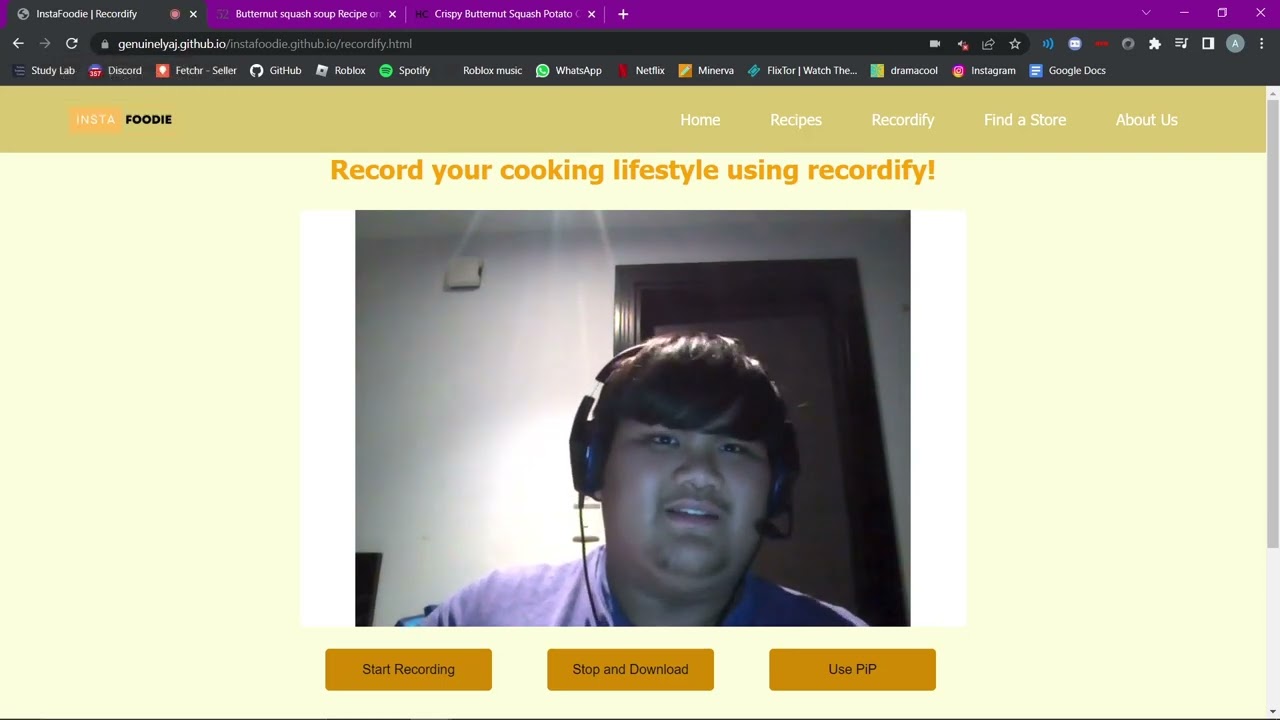Expand the tab search chevron
1280x720 pixels.
point(1146,13)
